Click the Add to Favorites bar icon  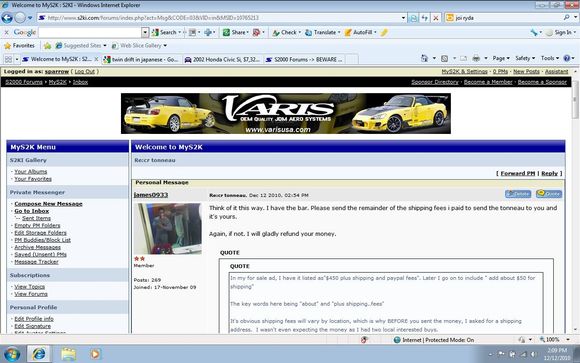click(x=47, y=46)
